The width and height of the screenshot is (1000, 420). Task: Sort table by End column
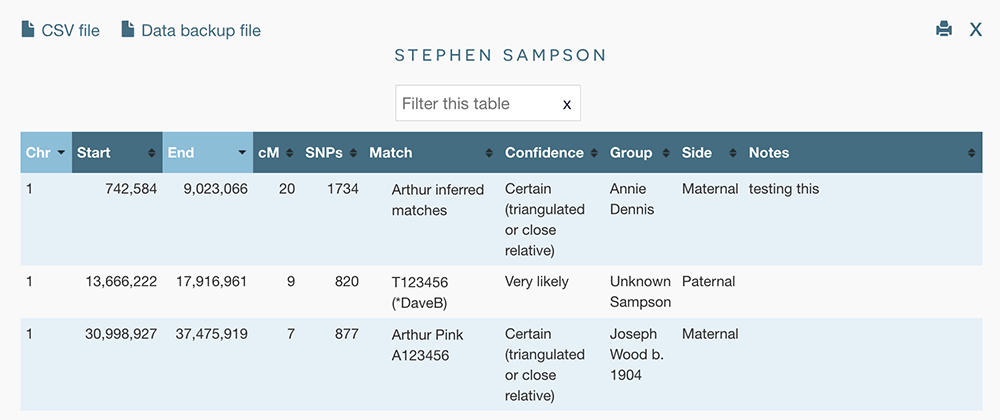pyautogui.click(x=207, y=153)
